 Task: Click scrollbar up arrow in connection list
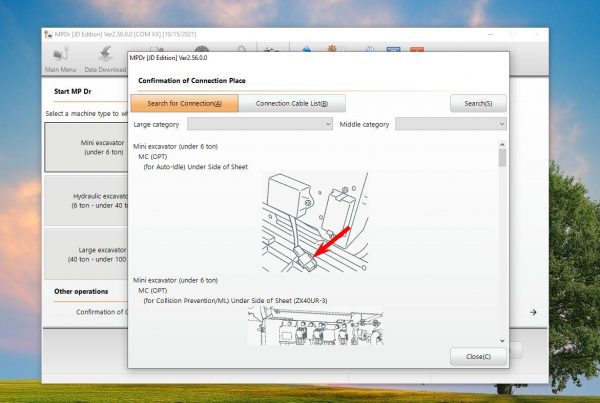pos(502,144)
